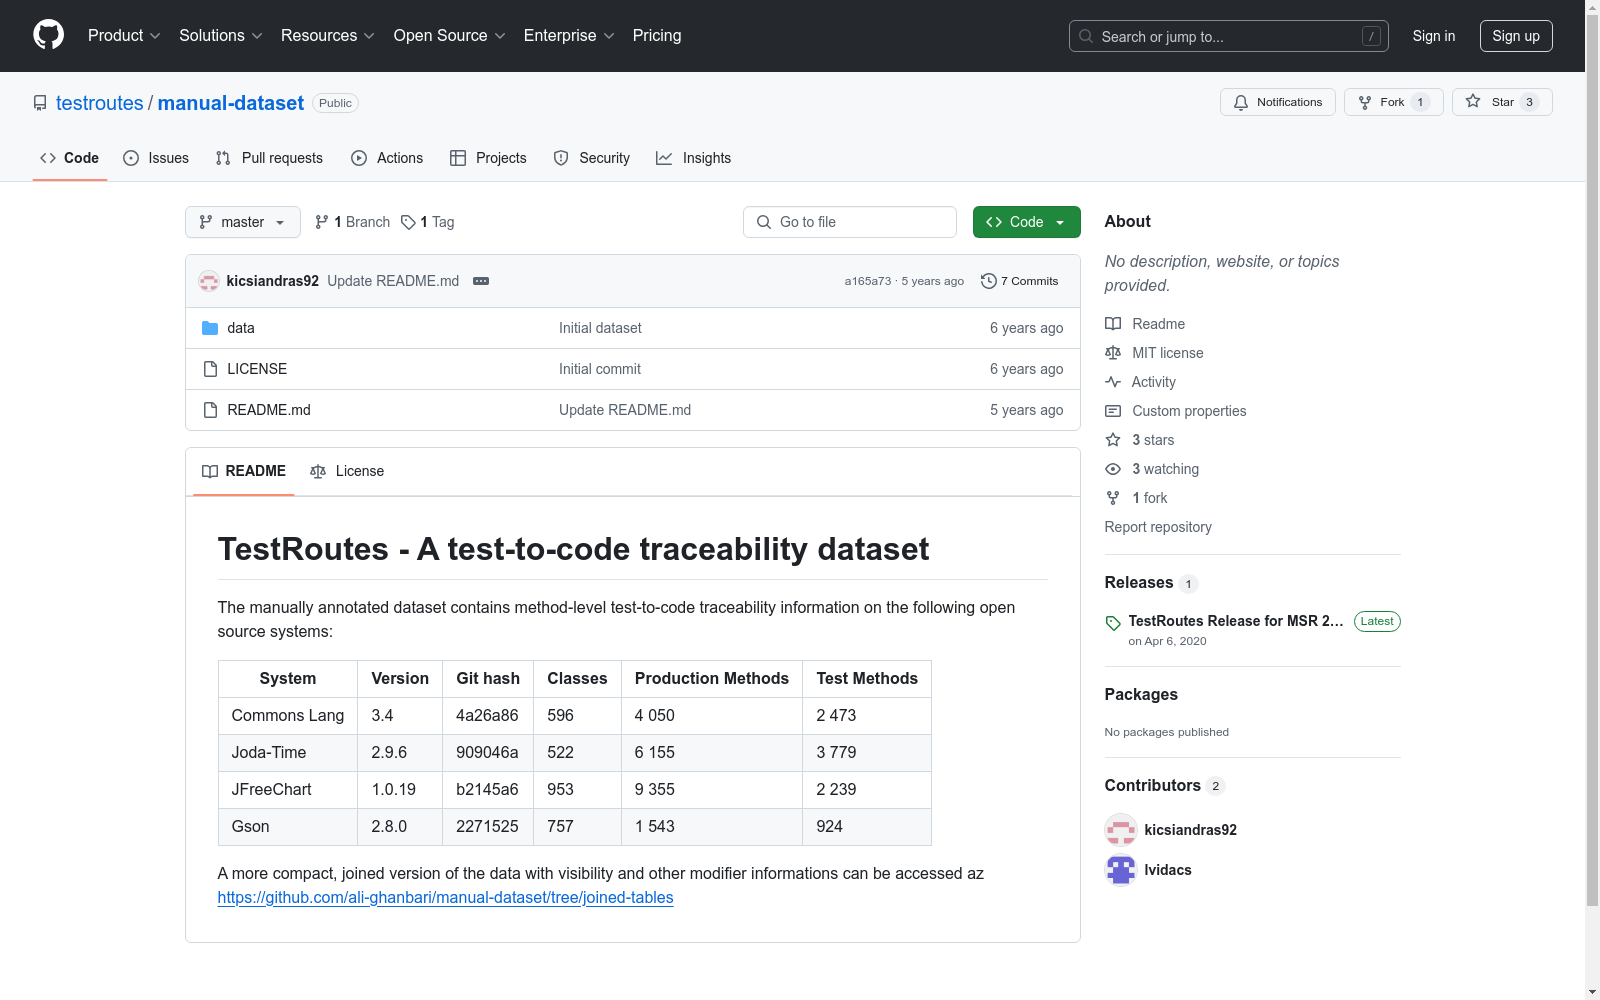
Task: Click the GitHub logo icon
Action: (48, 35)
